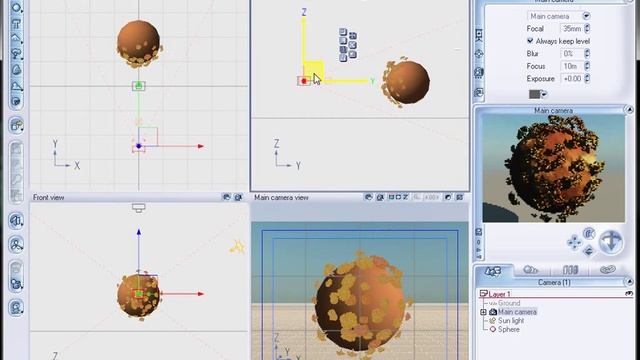The height and width of the screenshot is (360, 640).
Task: Toggle Layer 1 visibility eye icon
Action: point(629,293)
